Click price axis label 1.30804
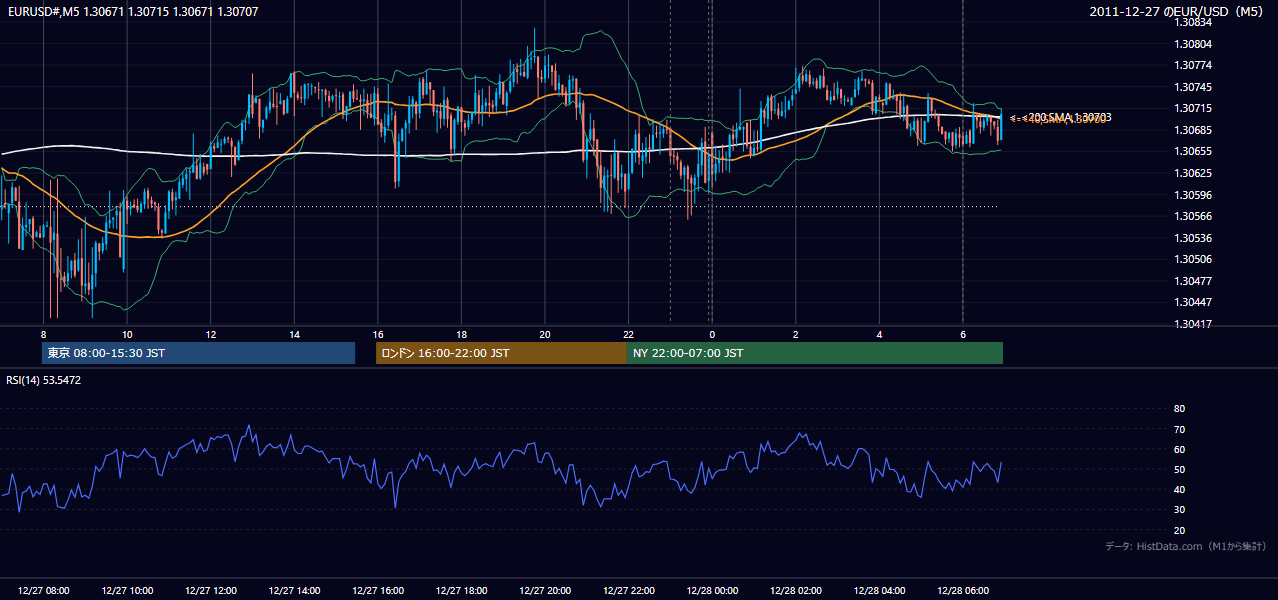Image resolution: width=1278 pixels, height=600 pixels. pos(1193,44)
